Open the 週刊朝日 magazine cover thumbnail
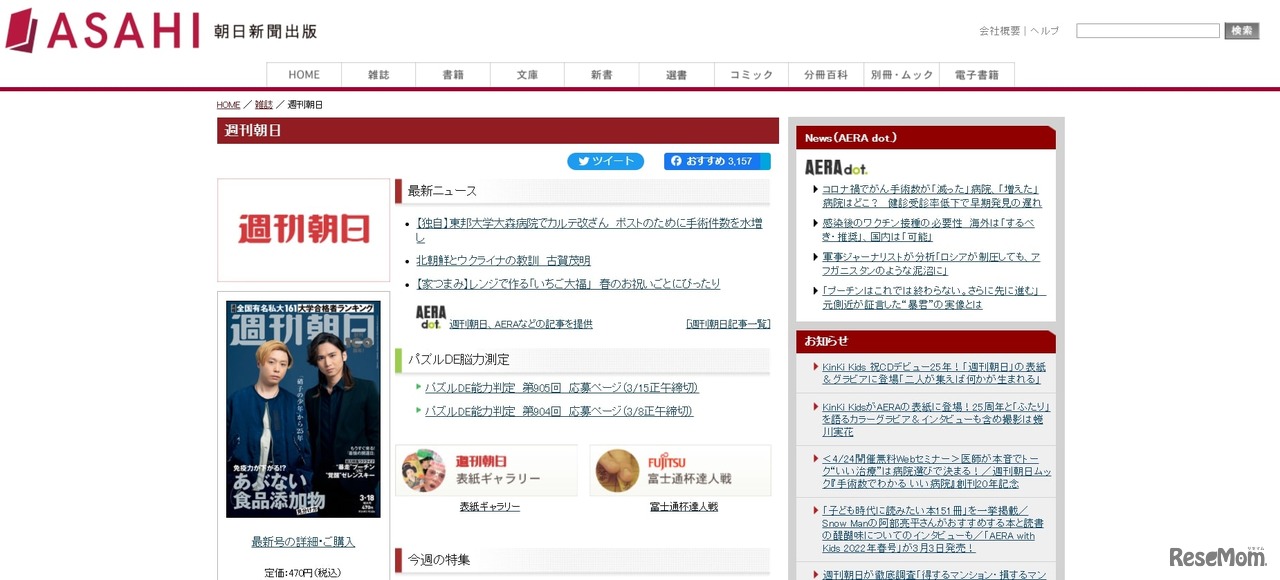The width and height of the screenshot is (1280, 580). pyautogui.click(x=303, y=410)
